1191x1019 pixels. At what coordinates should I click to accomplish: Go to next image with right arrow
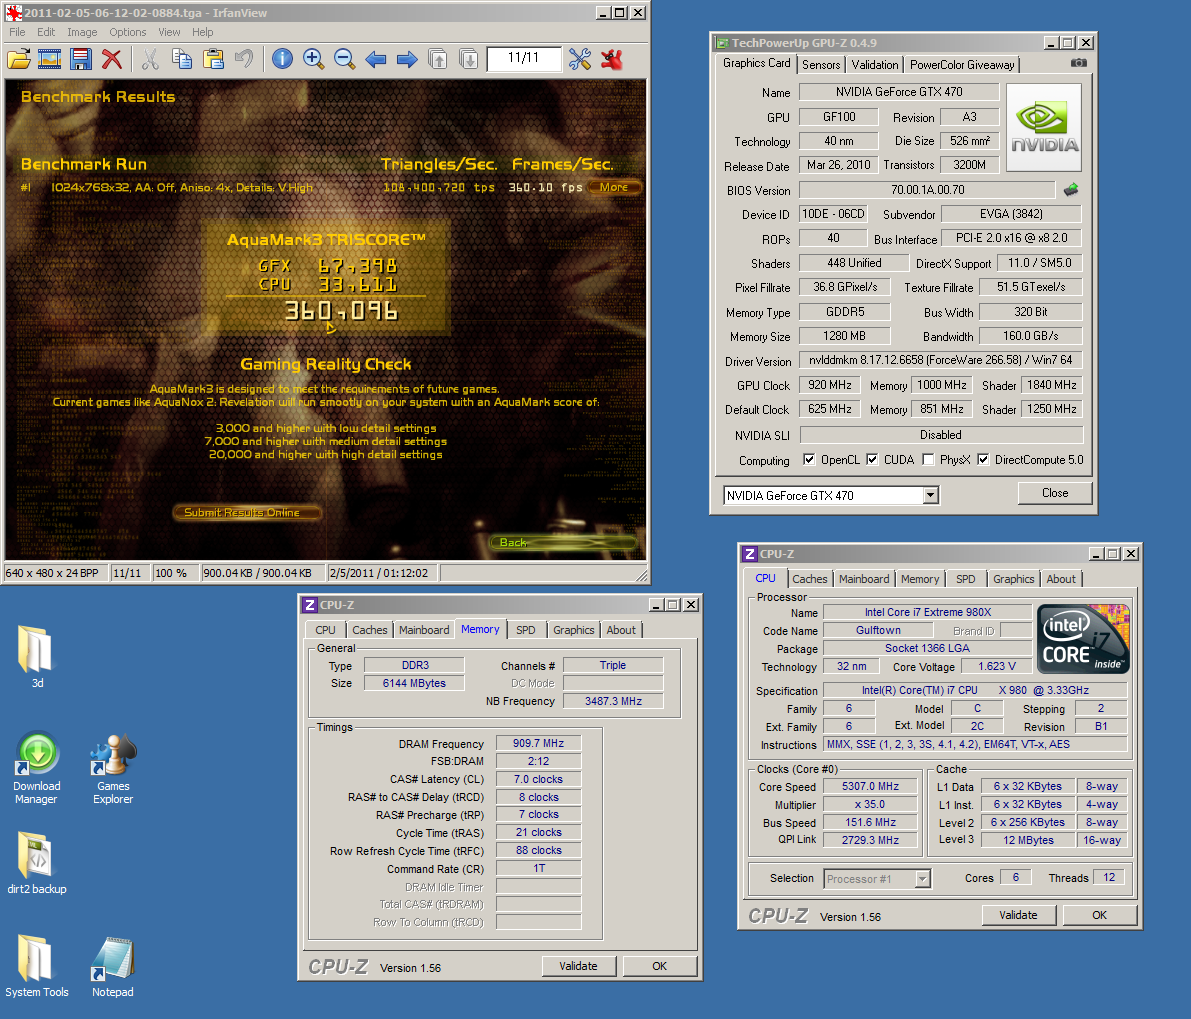(x=407, y=58)
